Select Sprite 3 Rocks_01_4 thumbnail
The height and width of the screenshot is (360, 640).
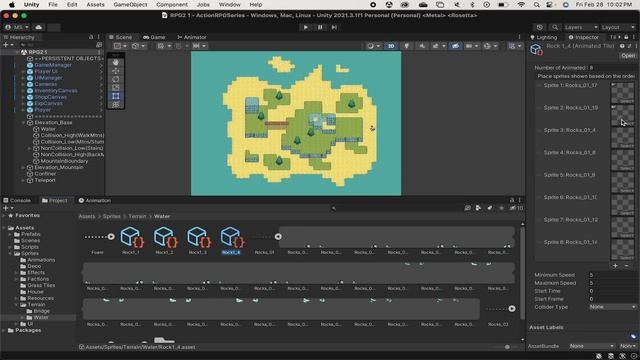(622, 138)
